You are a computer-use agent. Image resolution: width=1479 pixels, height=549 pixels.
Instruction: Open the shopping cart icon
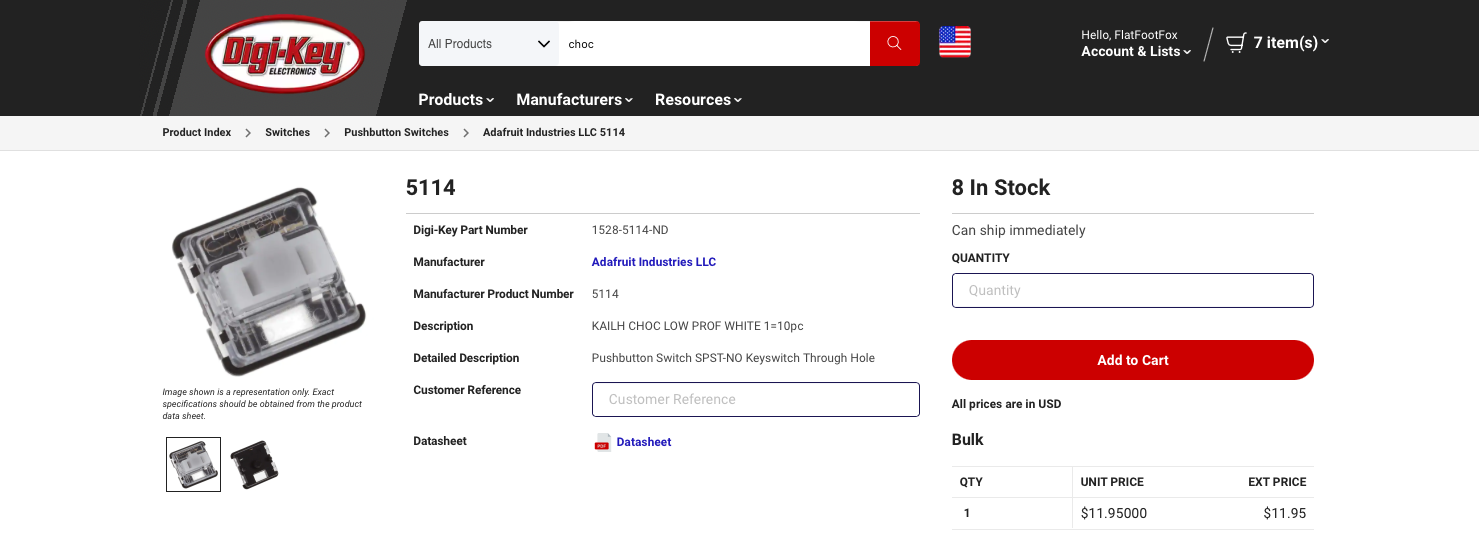1236,42
